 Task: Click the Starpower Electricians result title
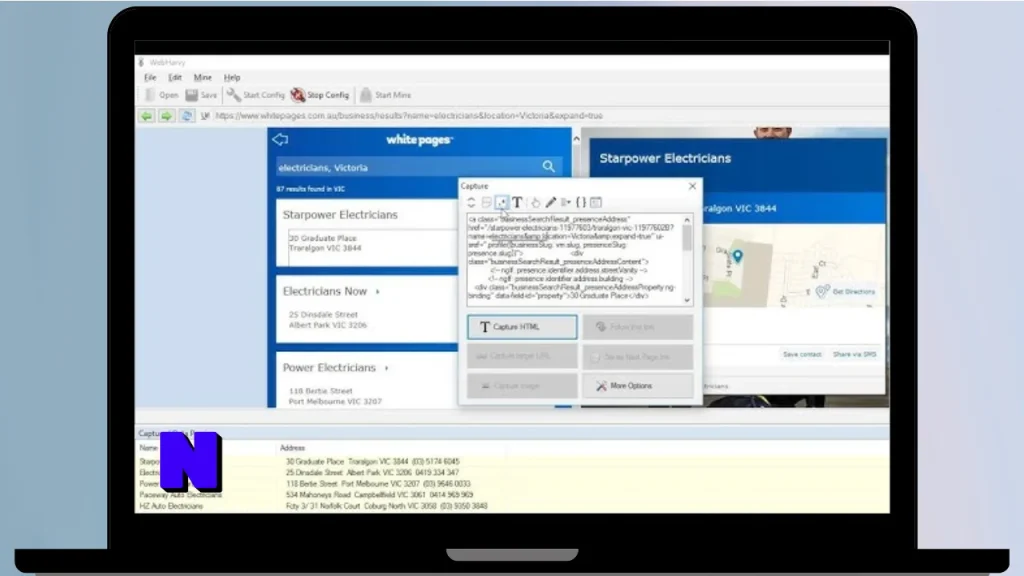point(340,215)
